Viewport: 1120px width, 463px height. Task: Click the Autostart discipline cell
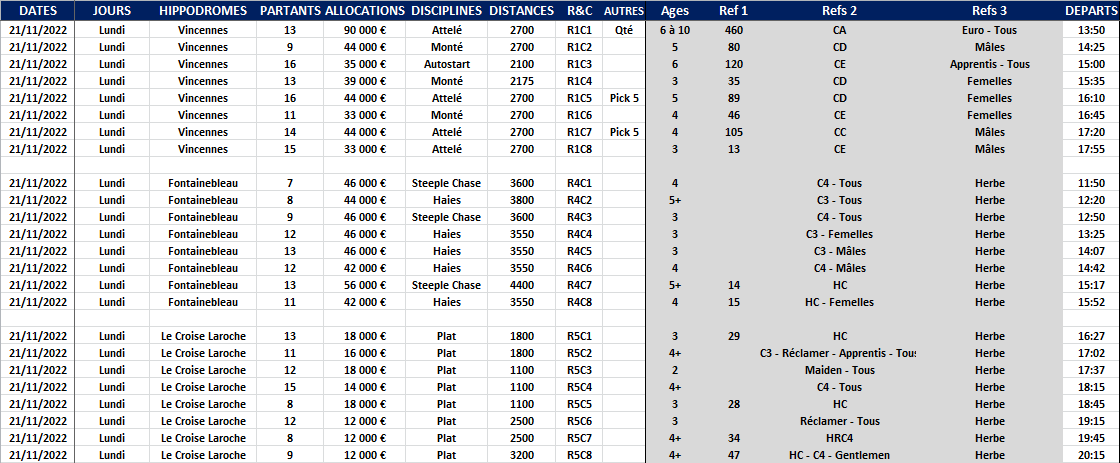(446, 64)
